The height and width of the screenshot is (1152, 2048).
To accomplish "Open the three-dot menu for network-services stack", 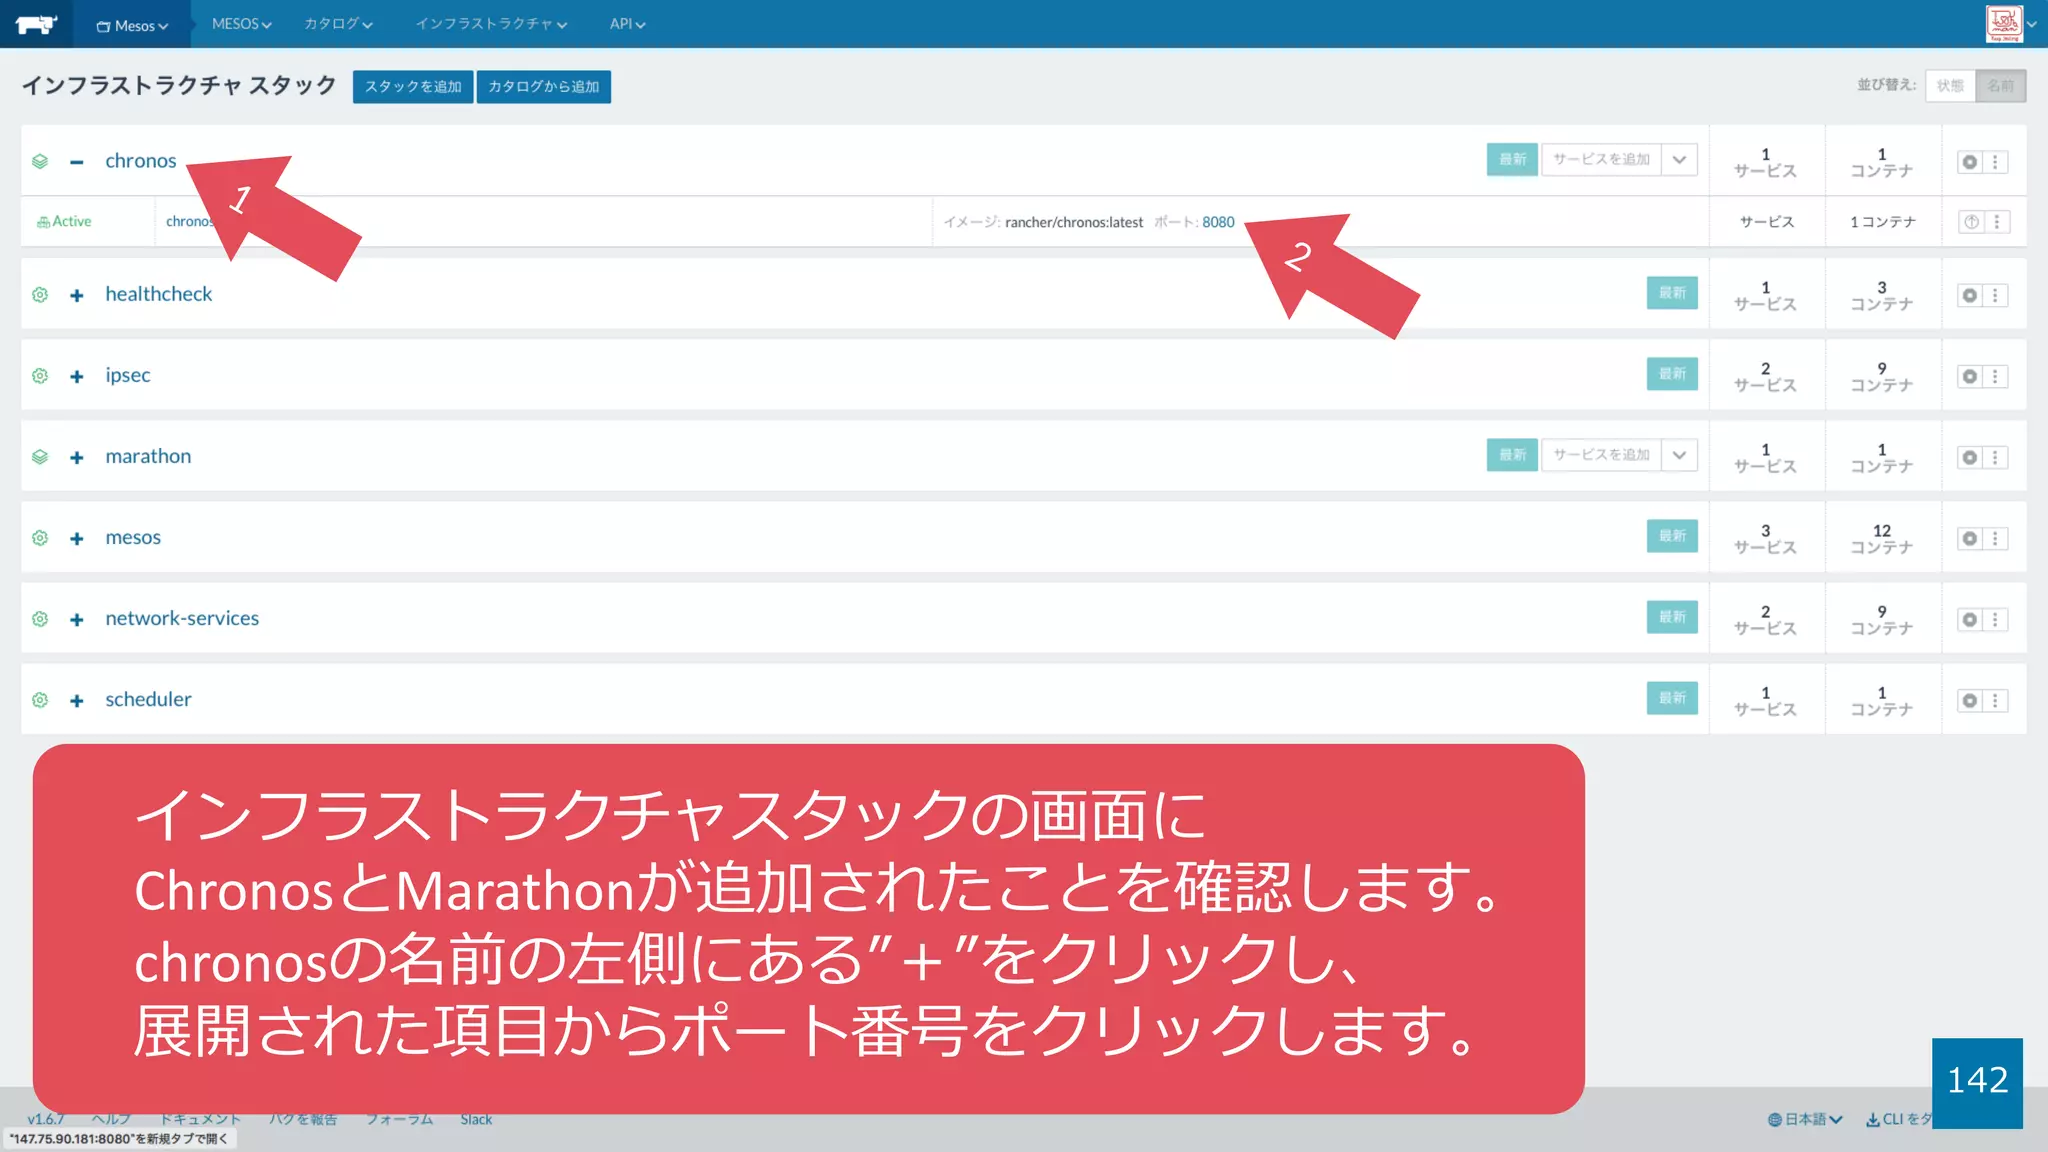I will pyautogui.click(x=1996, y=620).
